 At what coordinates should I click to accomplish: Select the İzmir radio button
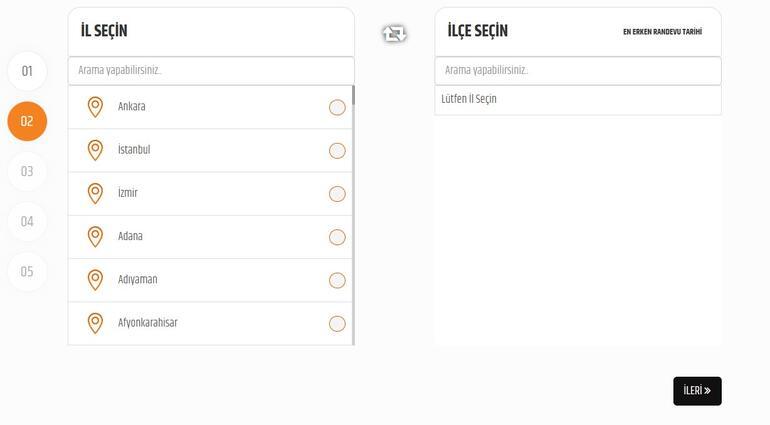click(337, 194)
